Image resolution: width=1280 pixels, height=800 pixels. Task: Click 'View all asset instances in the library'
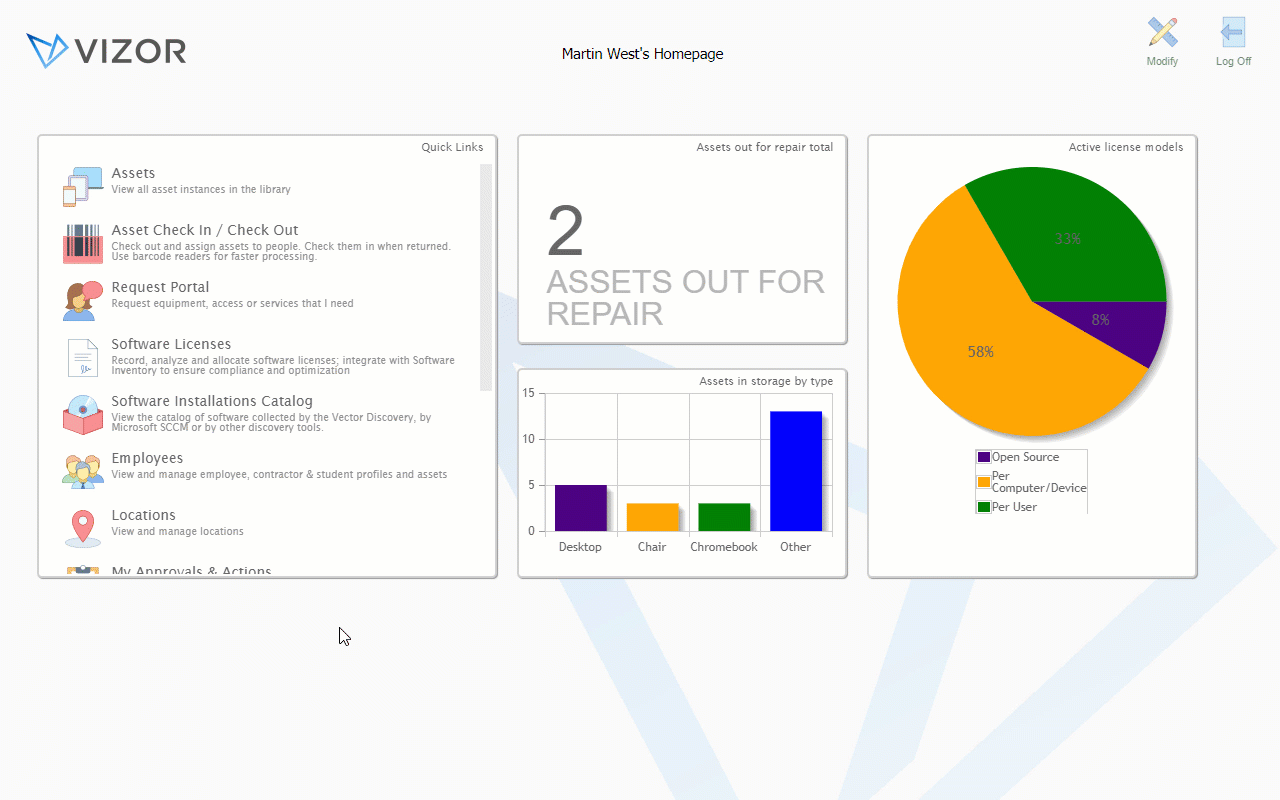[x=201, y=189]
